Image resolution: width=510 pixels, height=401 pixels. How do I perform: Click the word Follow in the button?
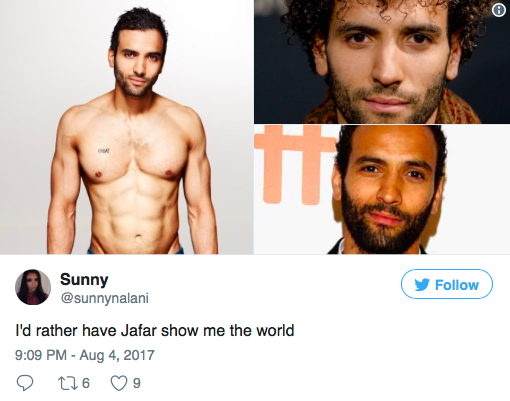click(x=457, y=285)
